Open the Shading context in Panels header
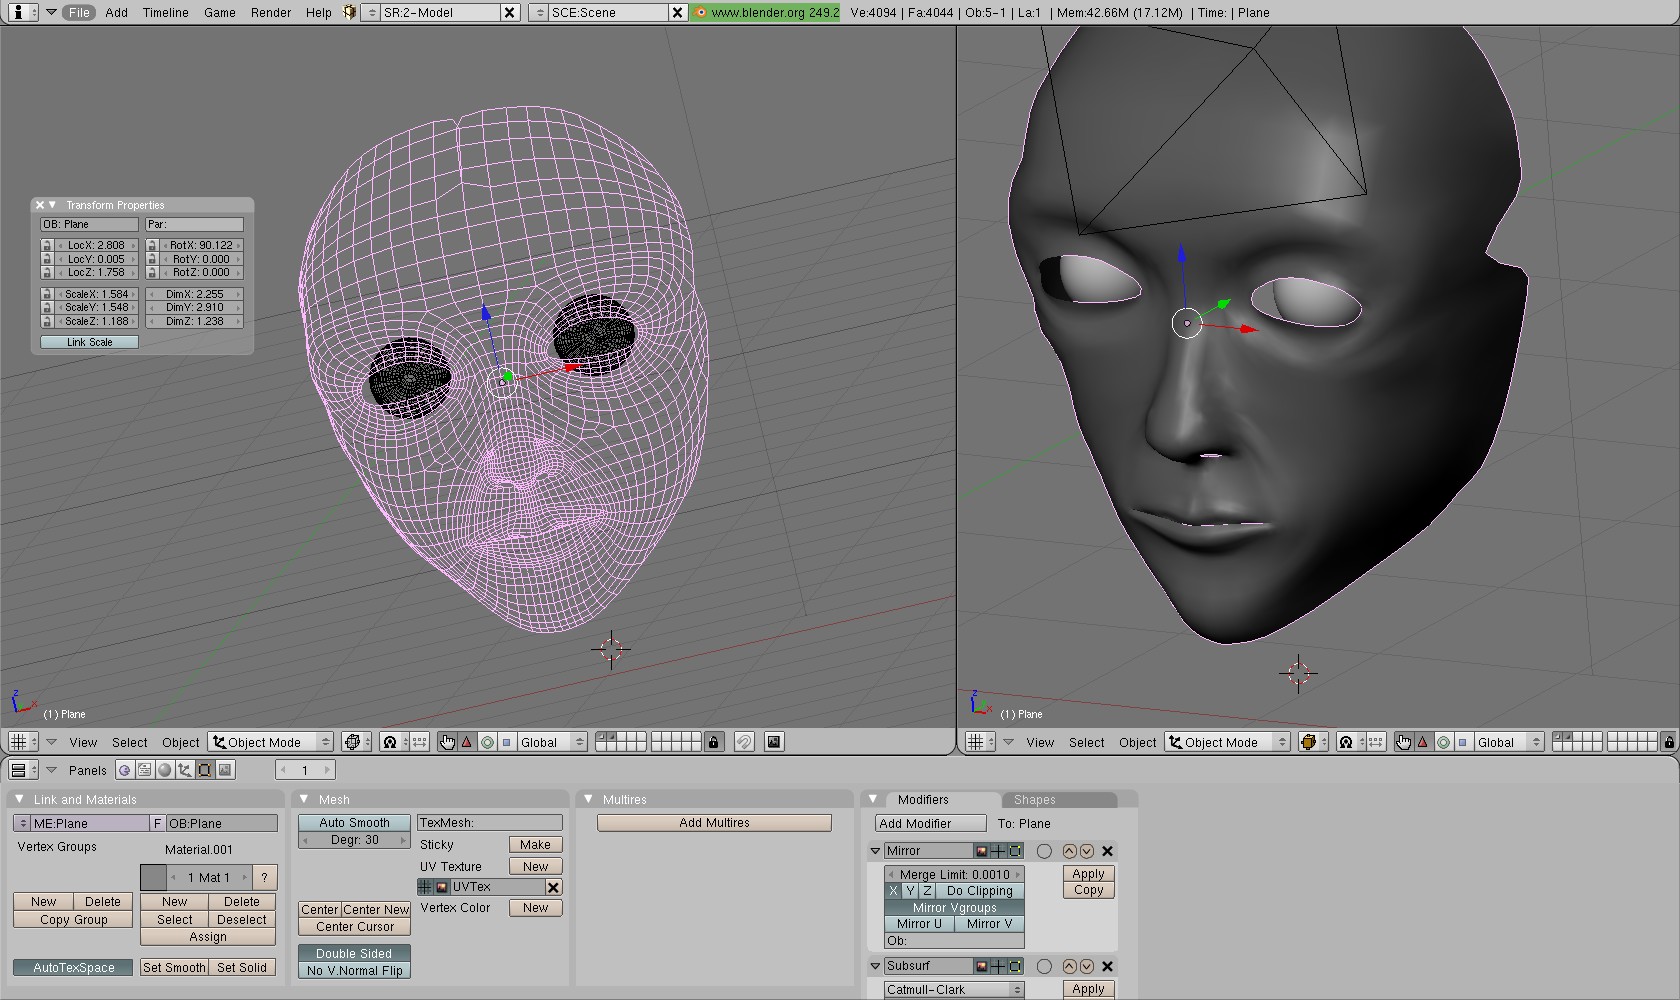This screenshot has height=1000, width=1680. pyautogui.click(x=165, y=770)
